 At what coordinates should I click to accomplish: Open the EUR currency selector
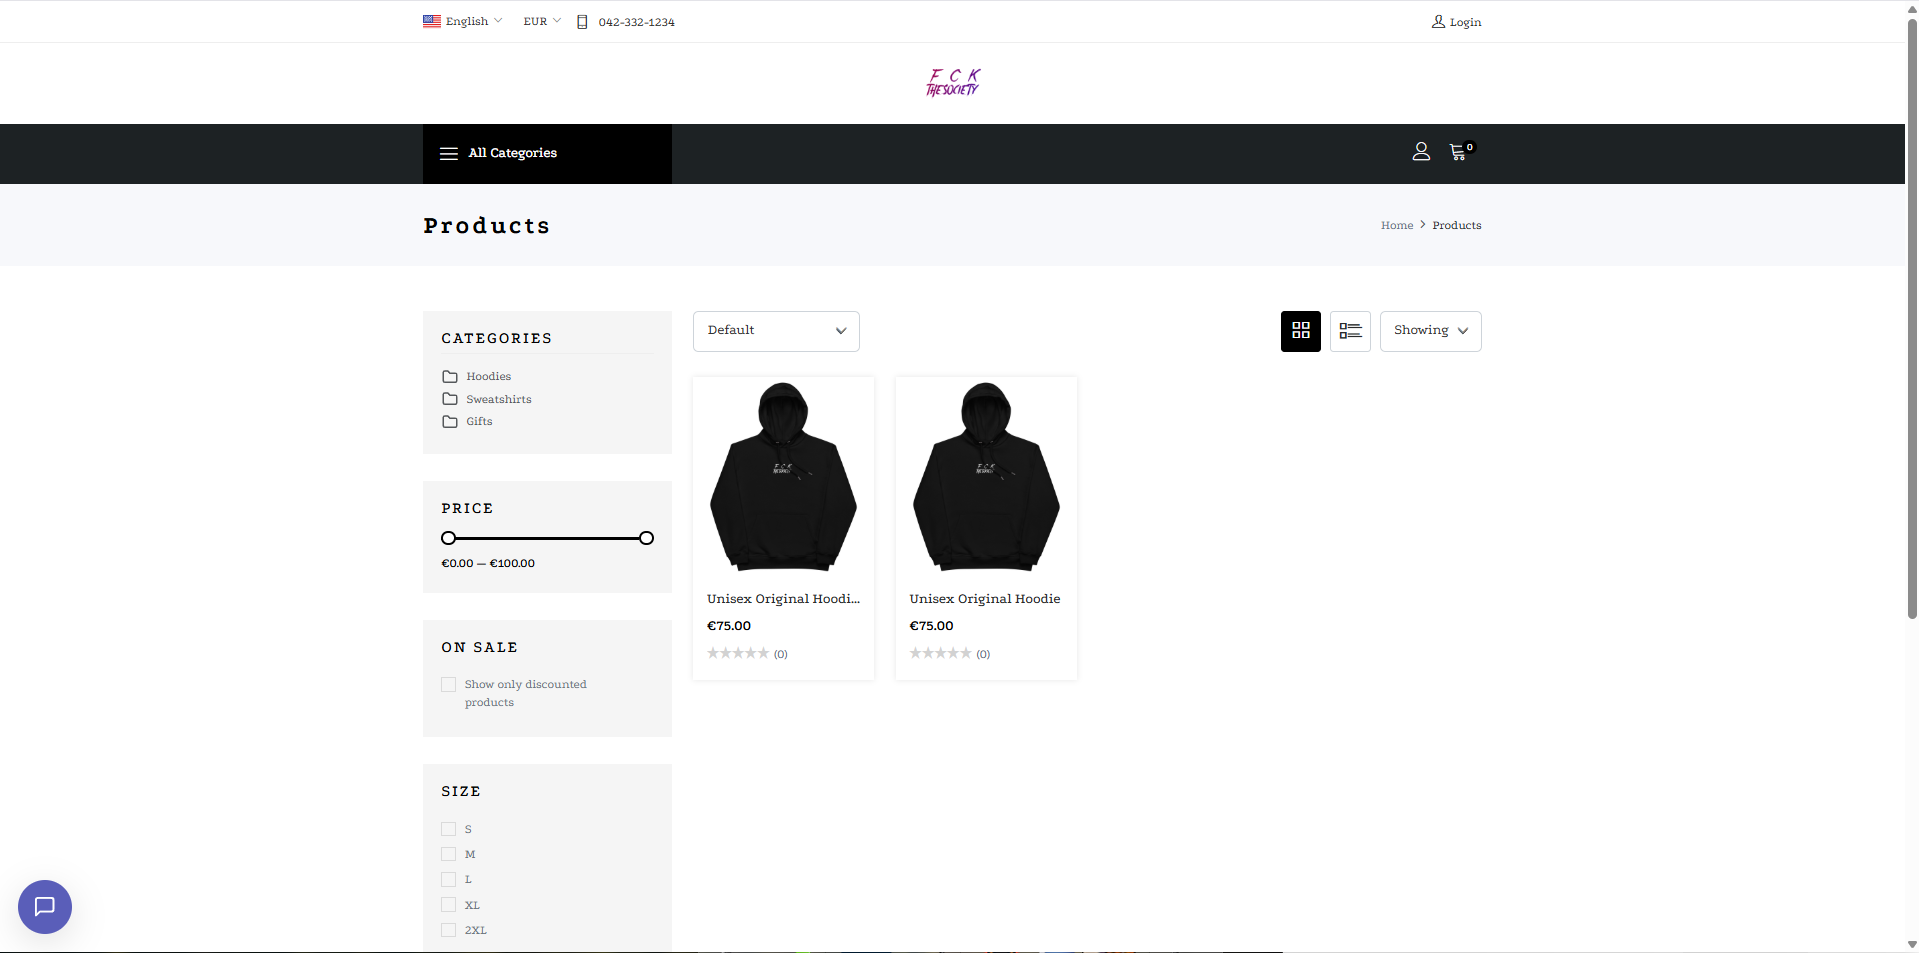click(542, 22)
